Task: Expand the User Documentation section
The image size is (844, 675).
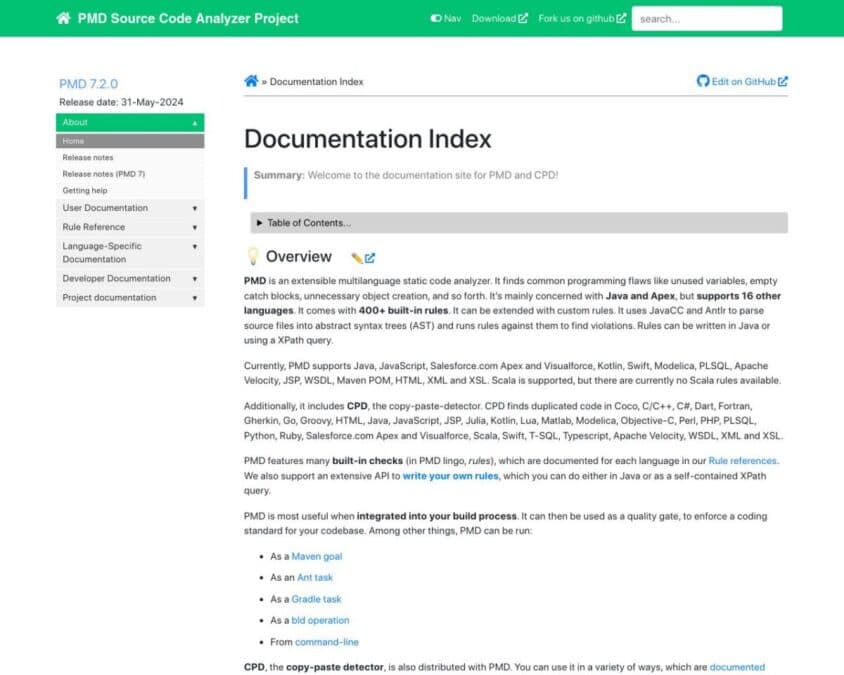Action: [x=130, y=208]
